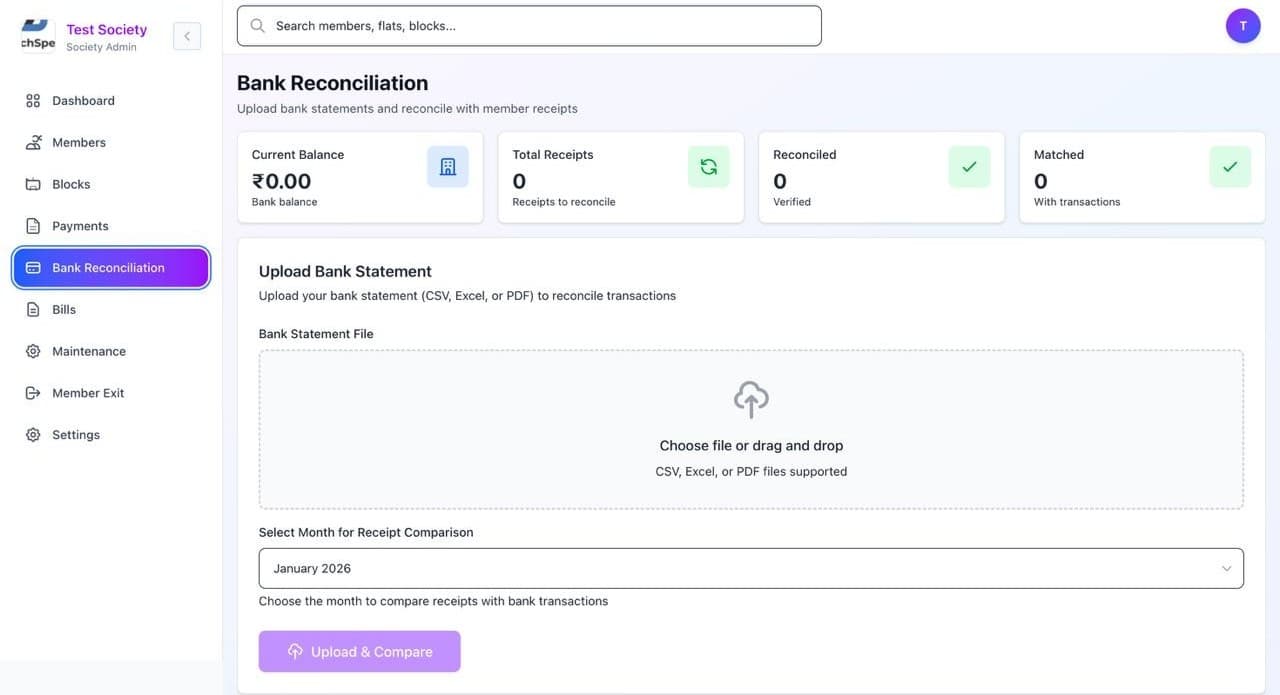Go to Maintenance section
Screen dimensions: 1280x695
111,352
